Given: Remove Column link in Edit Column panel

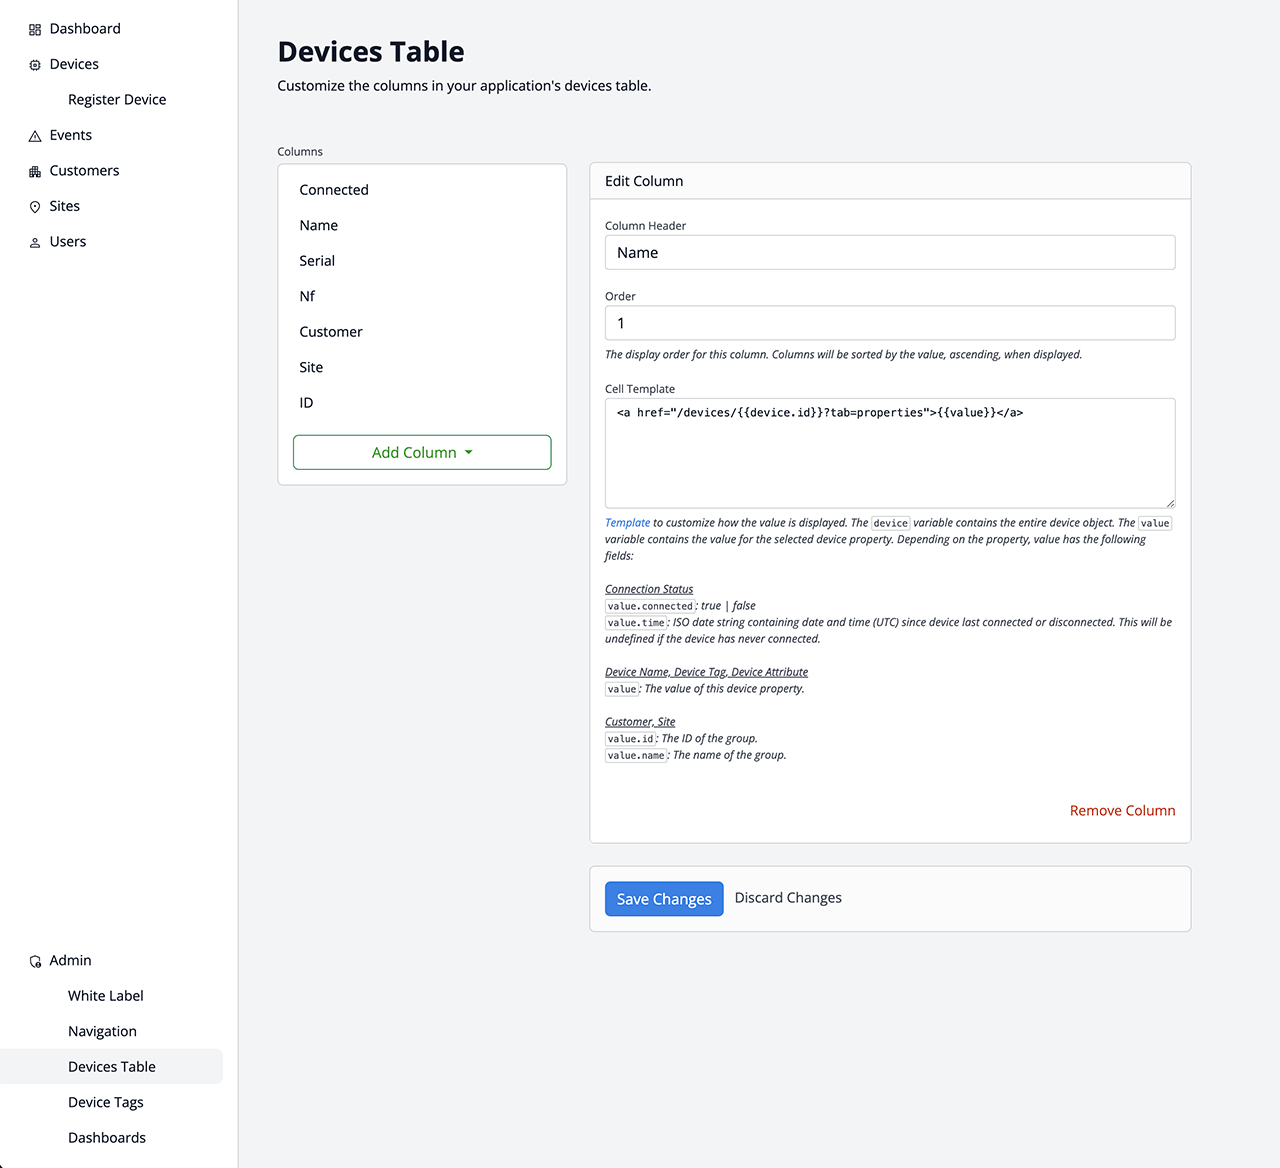Looking at the screenshot, I should (1122, 811).
